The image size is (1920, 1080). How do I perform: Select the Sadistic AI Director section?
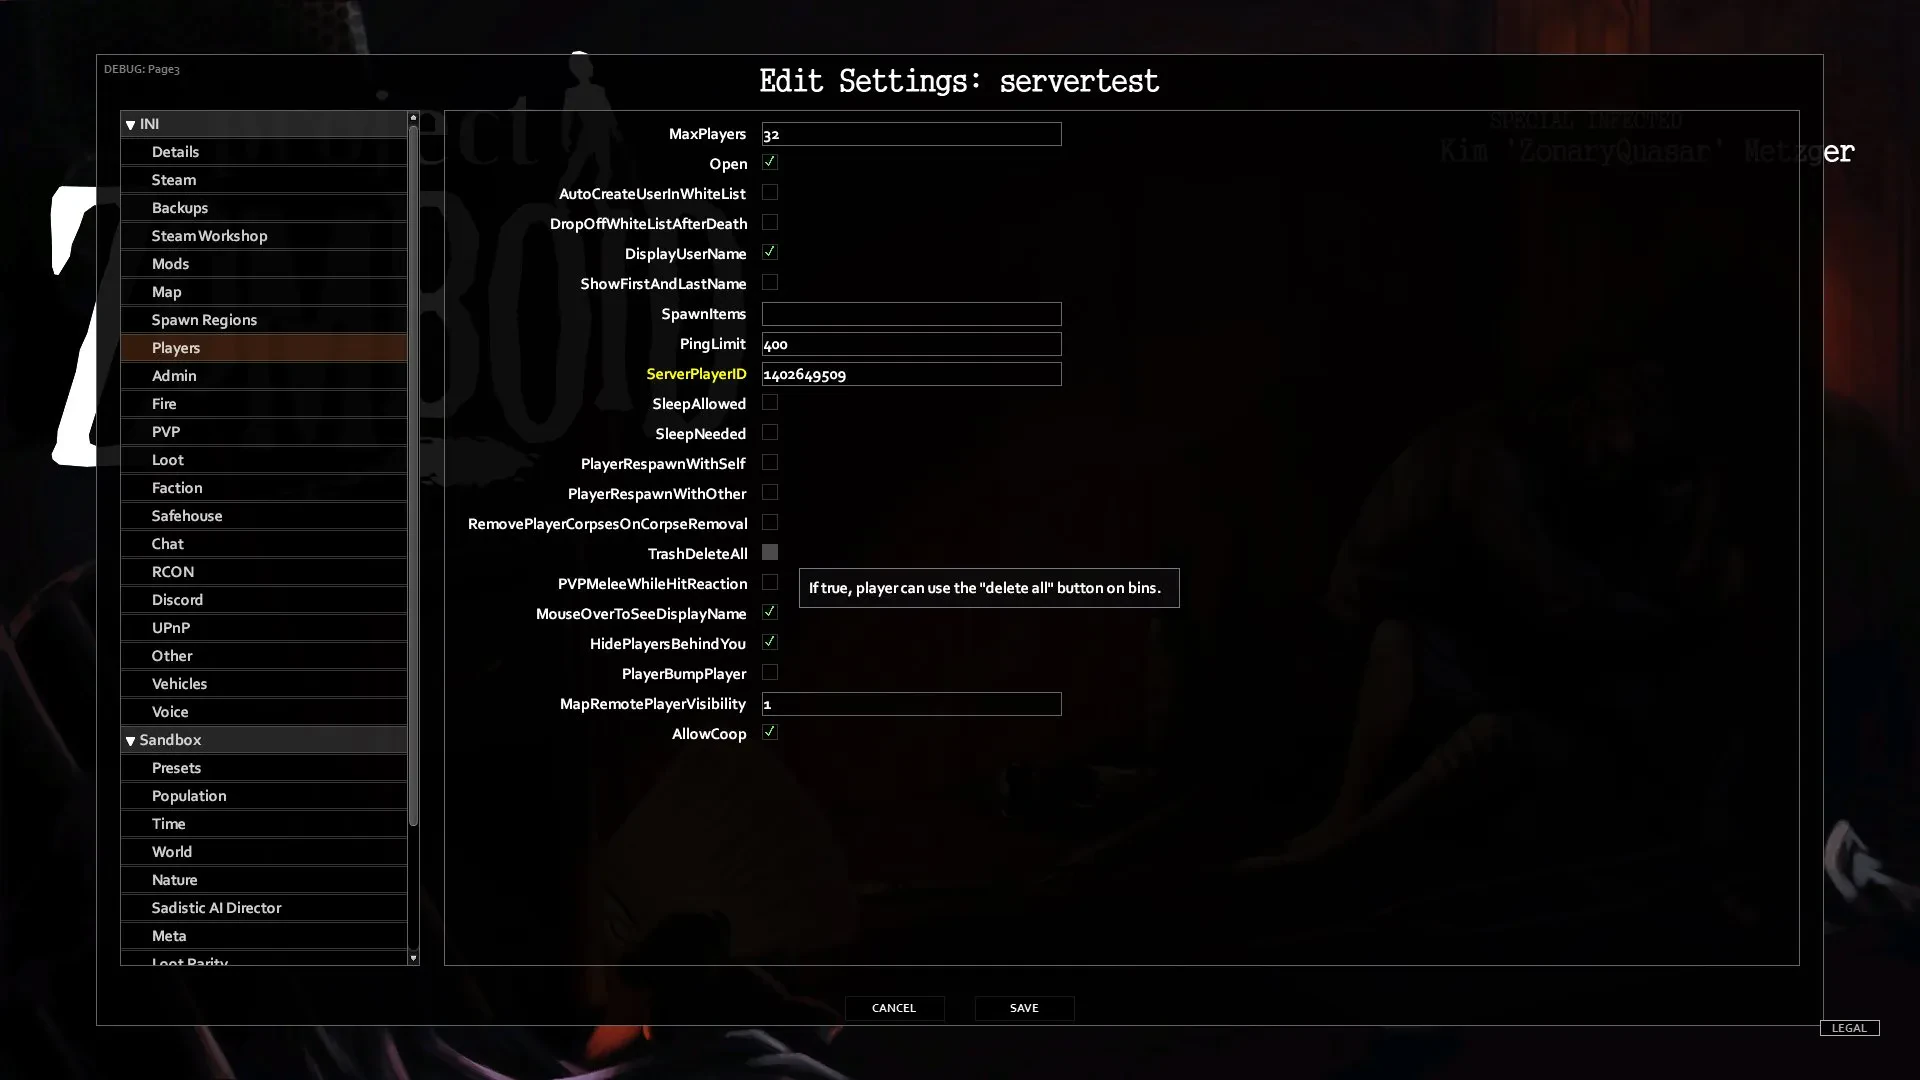click(x=216, y=907)
